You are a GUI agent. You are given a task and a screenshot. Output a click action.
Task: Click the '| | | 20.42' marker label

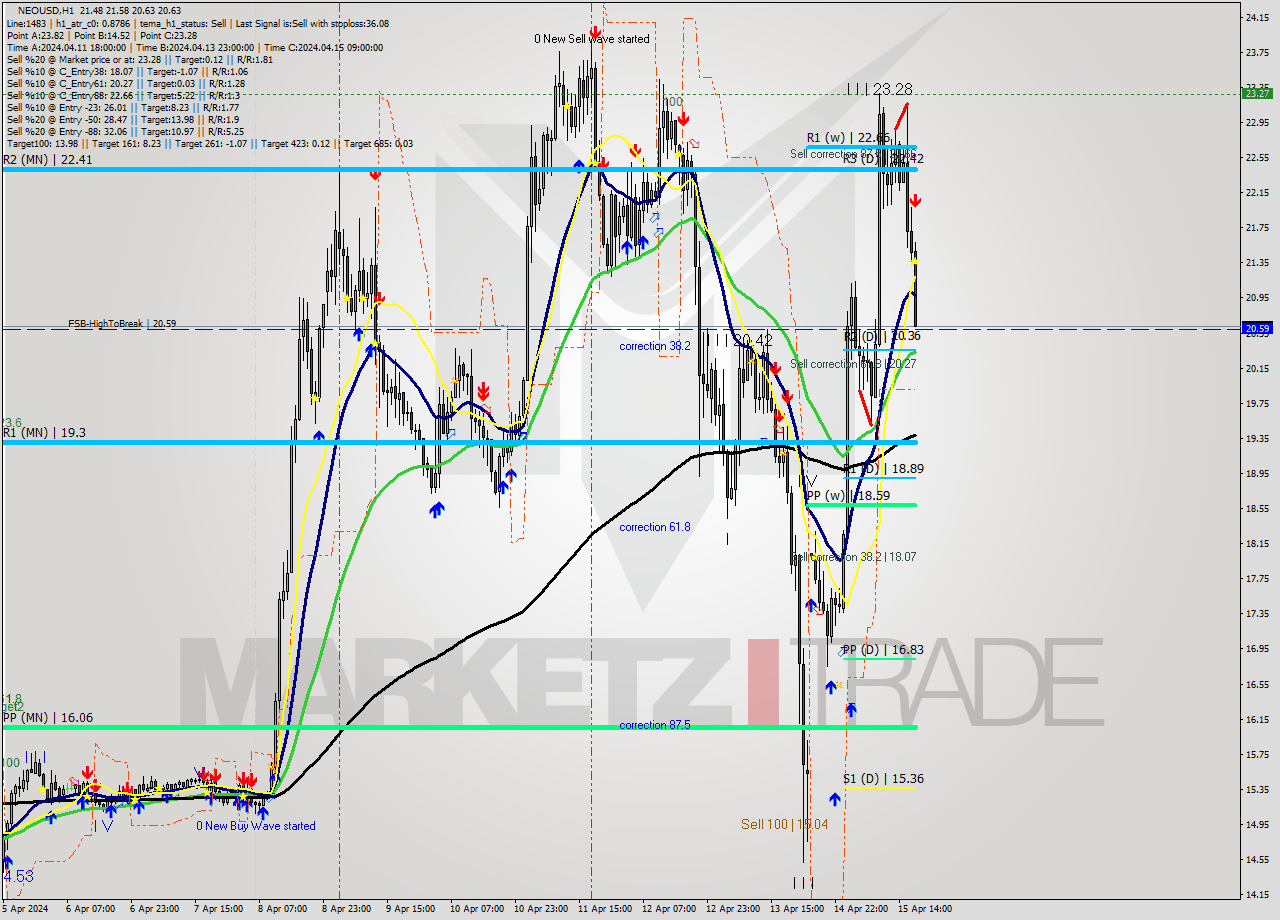739,340
